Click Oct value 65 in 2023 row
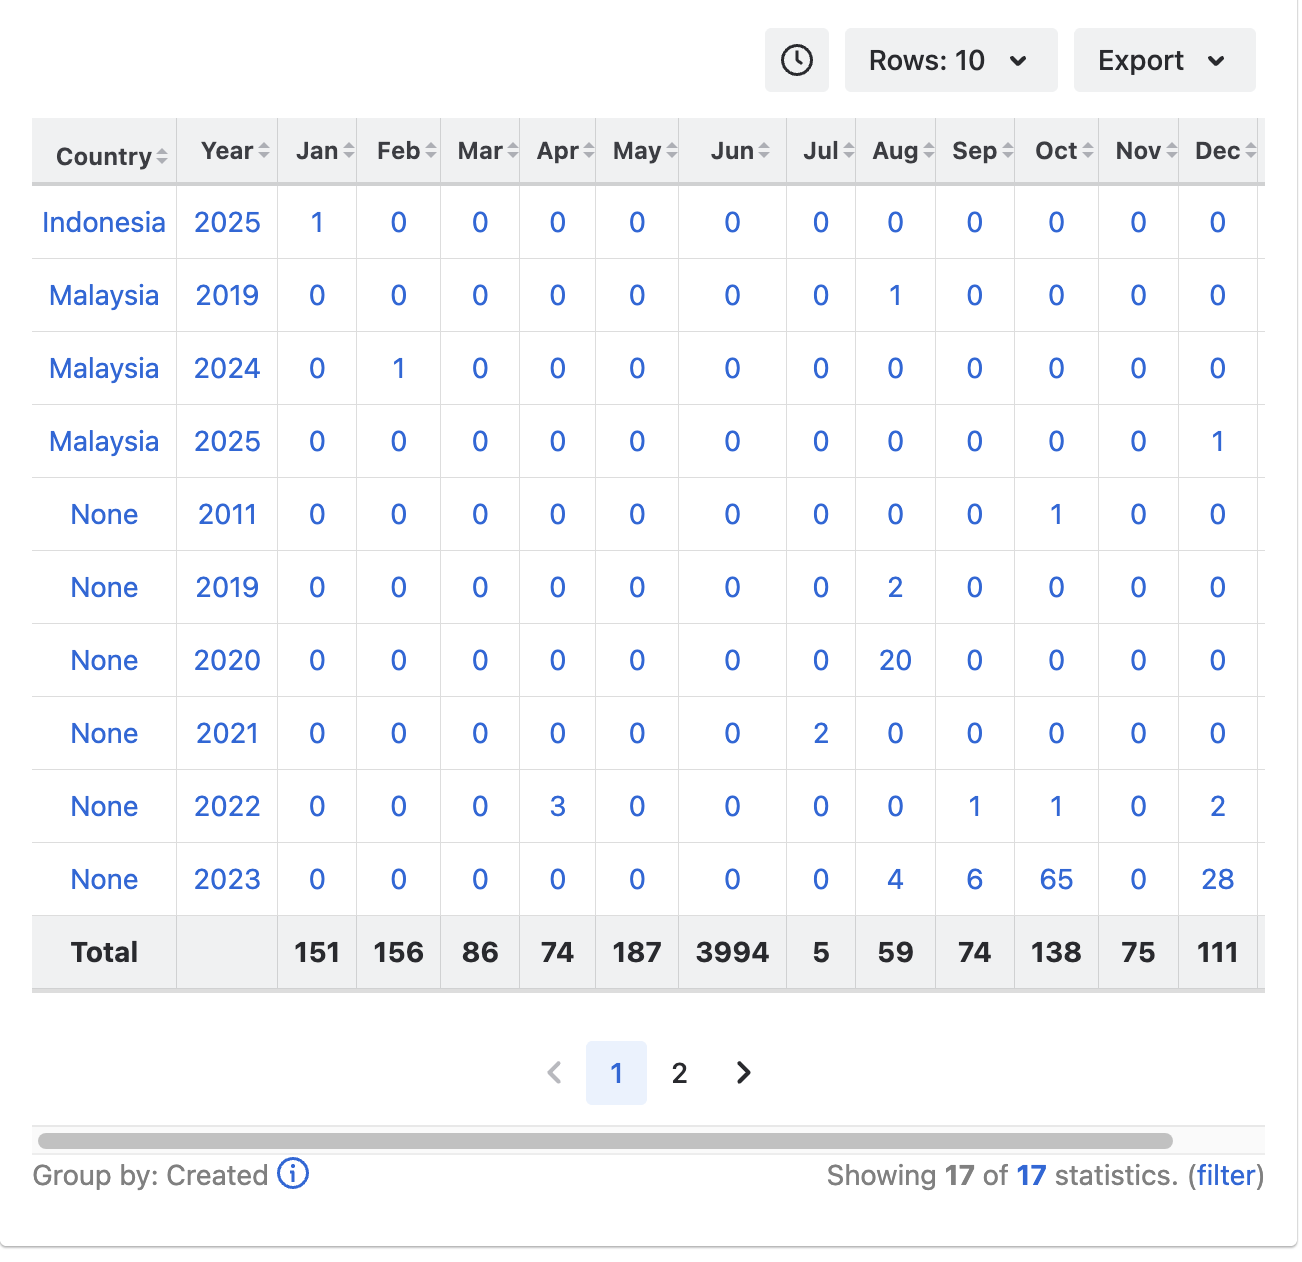This screenshot has height=1262, width=1302. (x=1056, y=879)
